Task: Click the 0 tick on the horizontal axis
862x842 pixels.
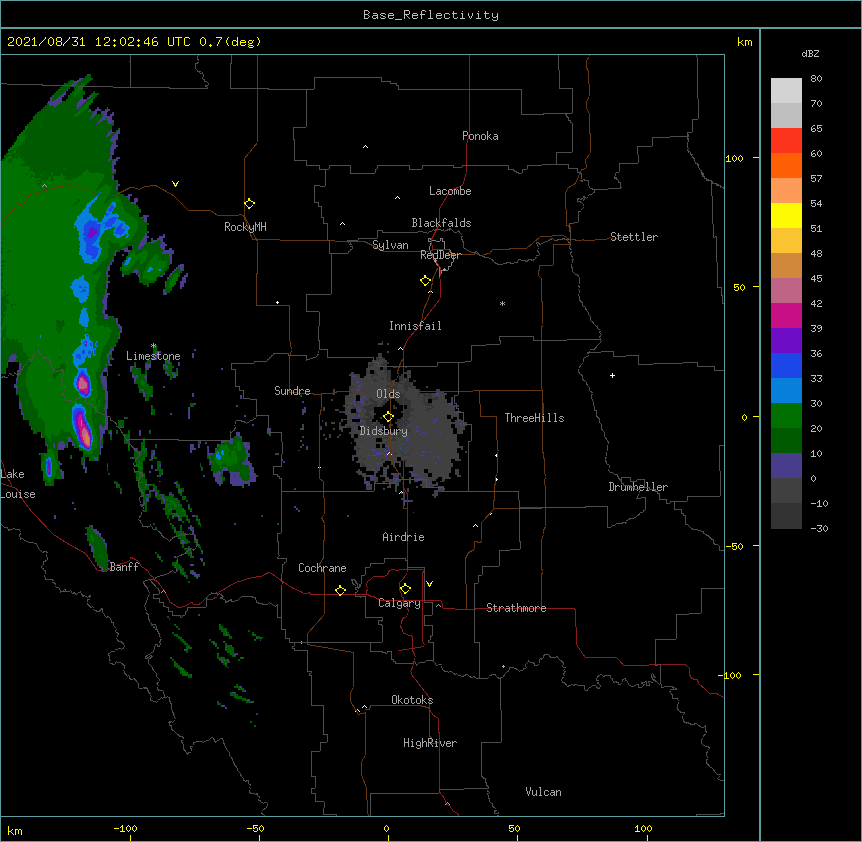Action: [x=386, y=829]
